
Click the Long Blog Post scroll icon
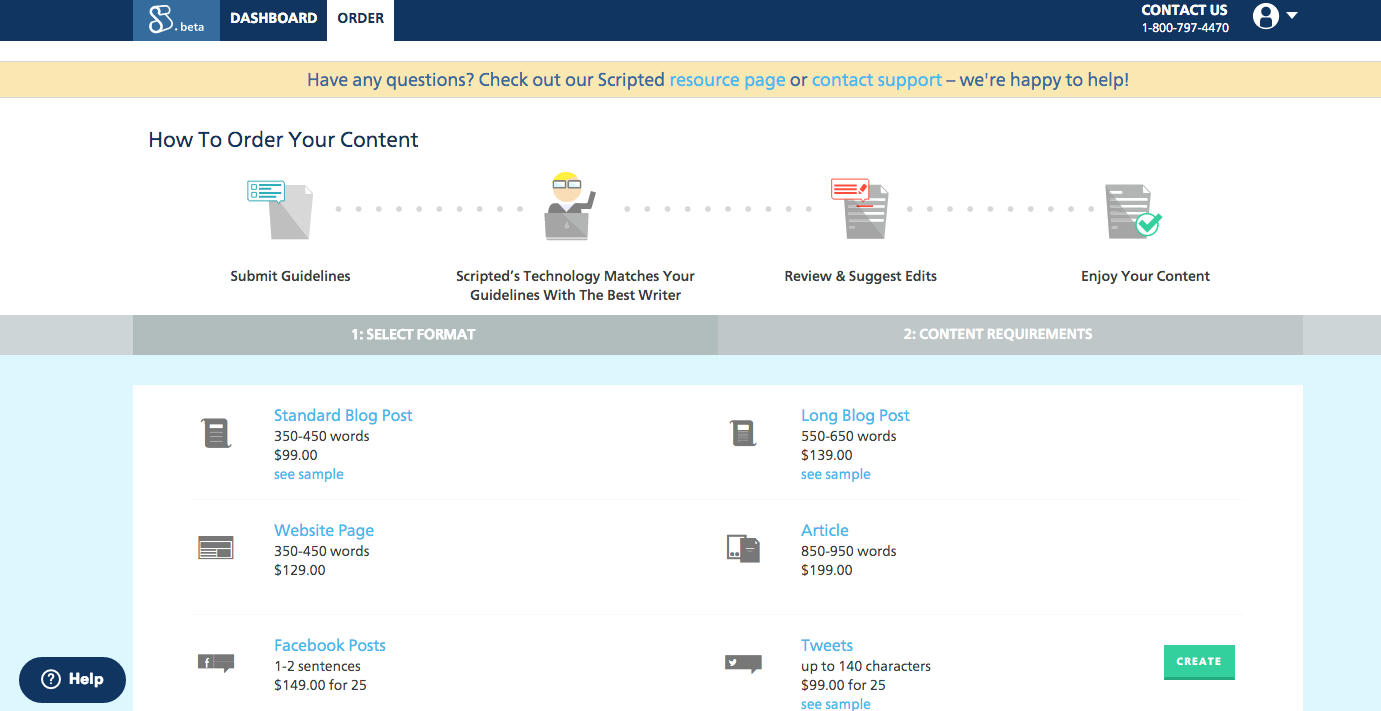pos(743,433)
